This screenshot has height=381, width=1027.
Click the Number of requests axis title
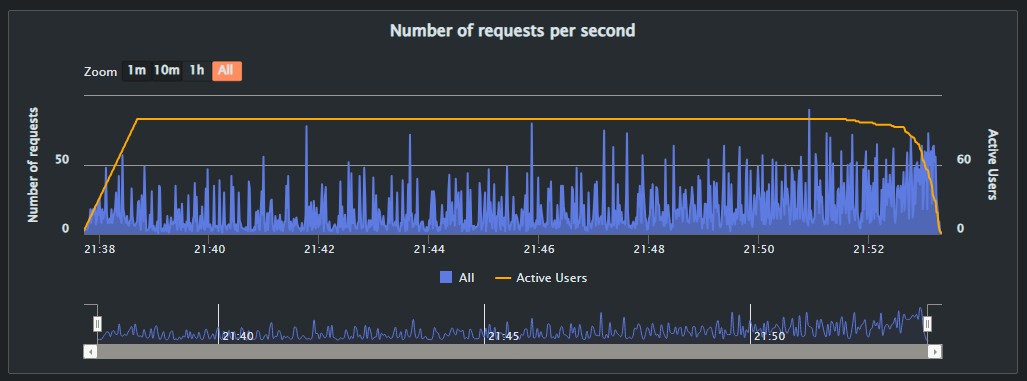click(x=33, y=165)
